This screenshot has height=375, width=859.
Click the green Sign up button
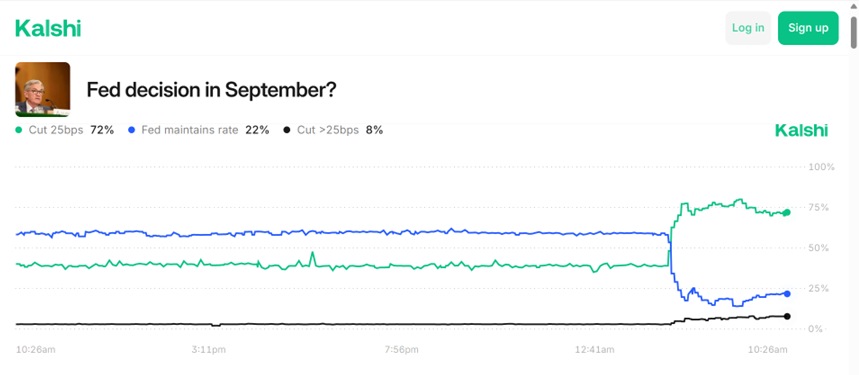click(808, 28)
